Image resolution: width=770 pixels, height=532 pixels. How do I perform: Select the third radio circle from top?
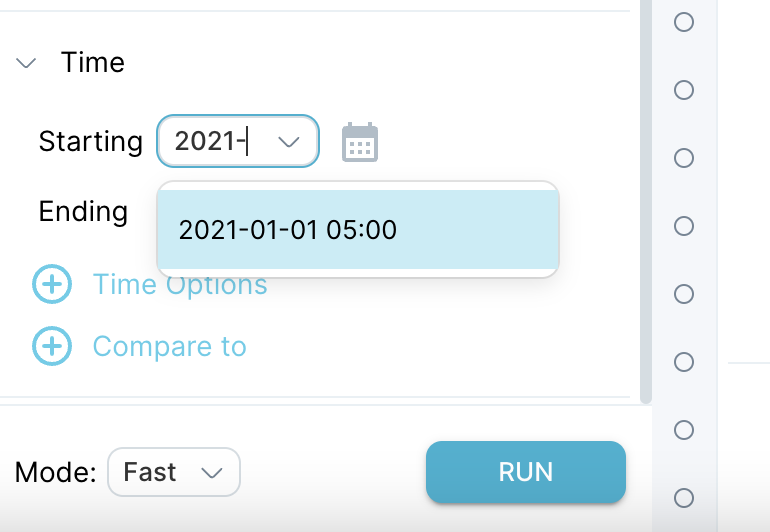pos(684,158)
